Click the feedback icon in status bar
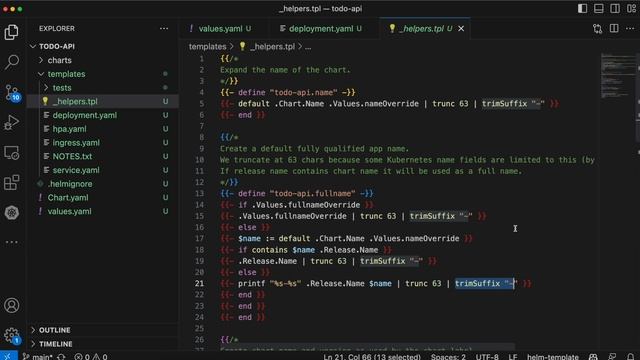Image resolution: width=640 pixels, height=360 pixels. point(612,357)
